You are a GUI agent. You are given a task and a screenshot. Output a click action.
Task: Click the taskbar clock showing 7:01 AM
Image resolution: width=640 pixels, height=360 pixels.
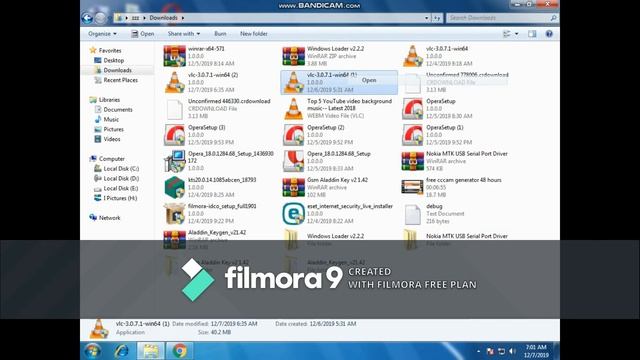[x=536, y=351]
